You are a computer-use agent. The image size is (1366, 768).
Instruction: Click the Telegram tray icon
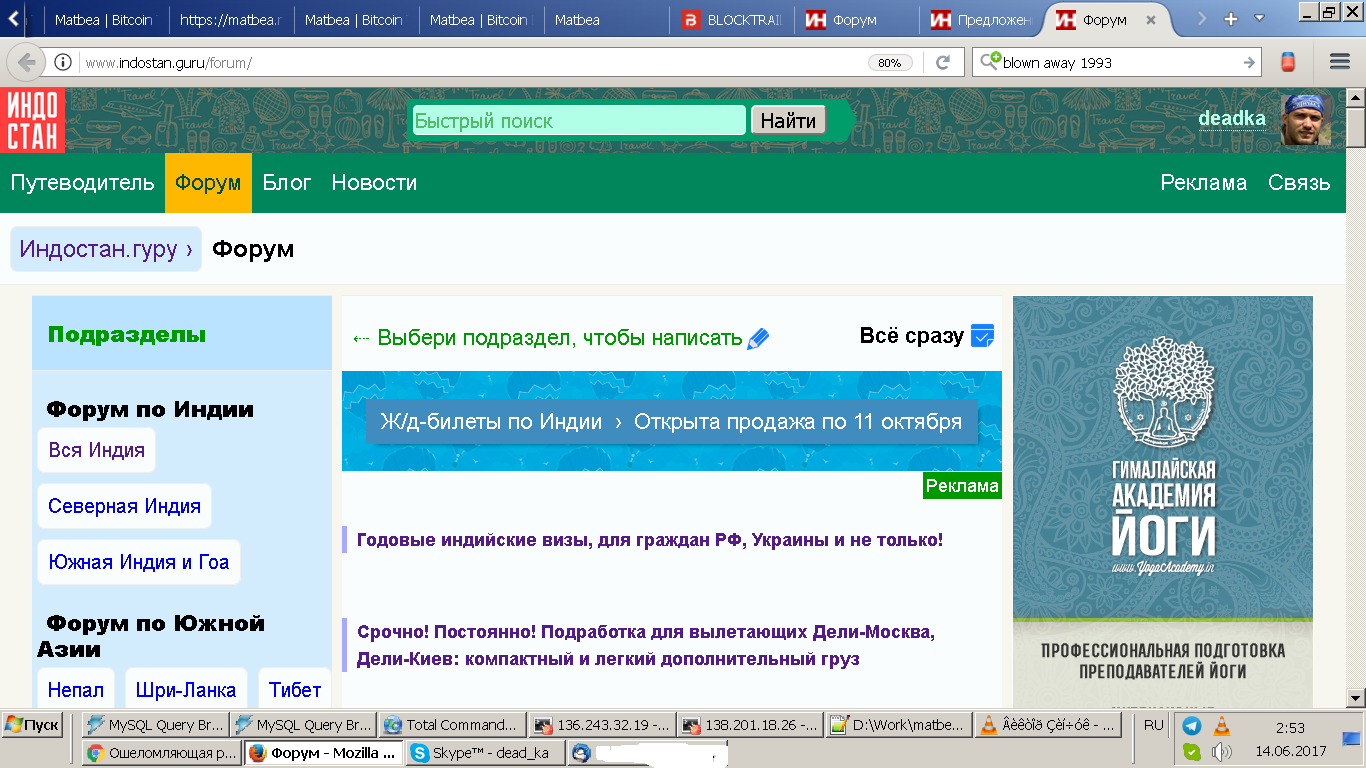pyautogui.click(x=1191, y=726)
